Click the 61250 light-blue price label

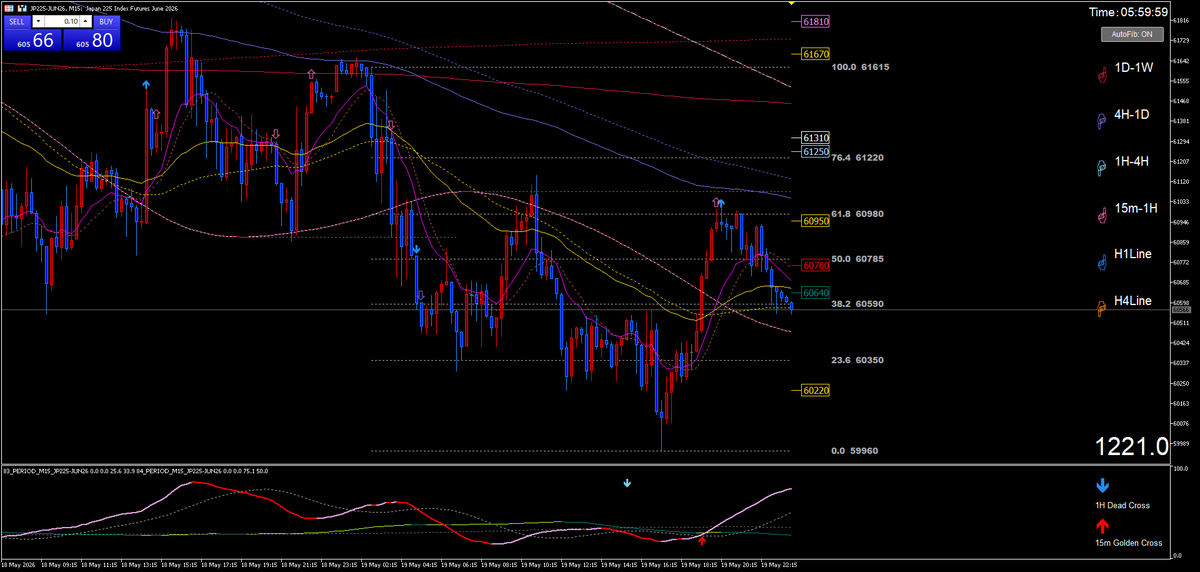[x=817, y=152]
